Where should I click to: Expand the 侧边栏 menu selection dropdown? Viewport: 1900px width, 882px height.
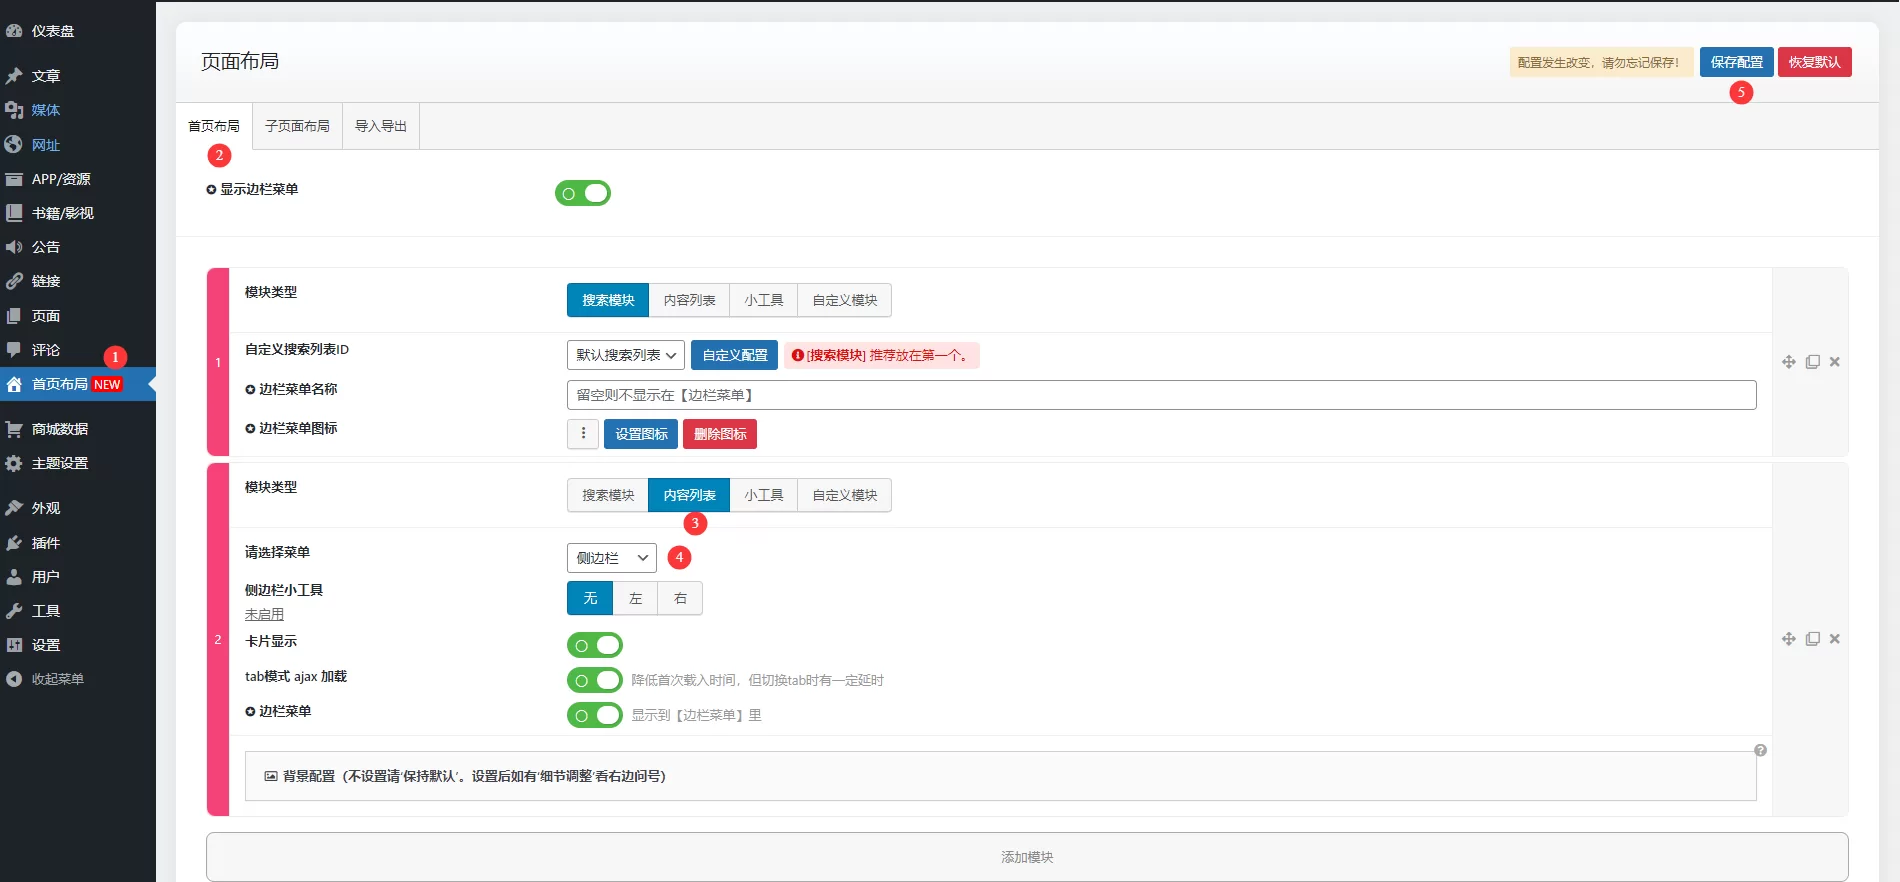coord(611,558)
